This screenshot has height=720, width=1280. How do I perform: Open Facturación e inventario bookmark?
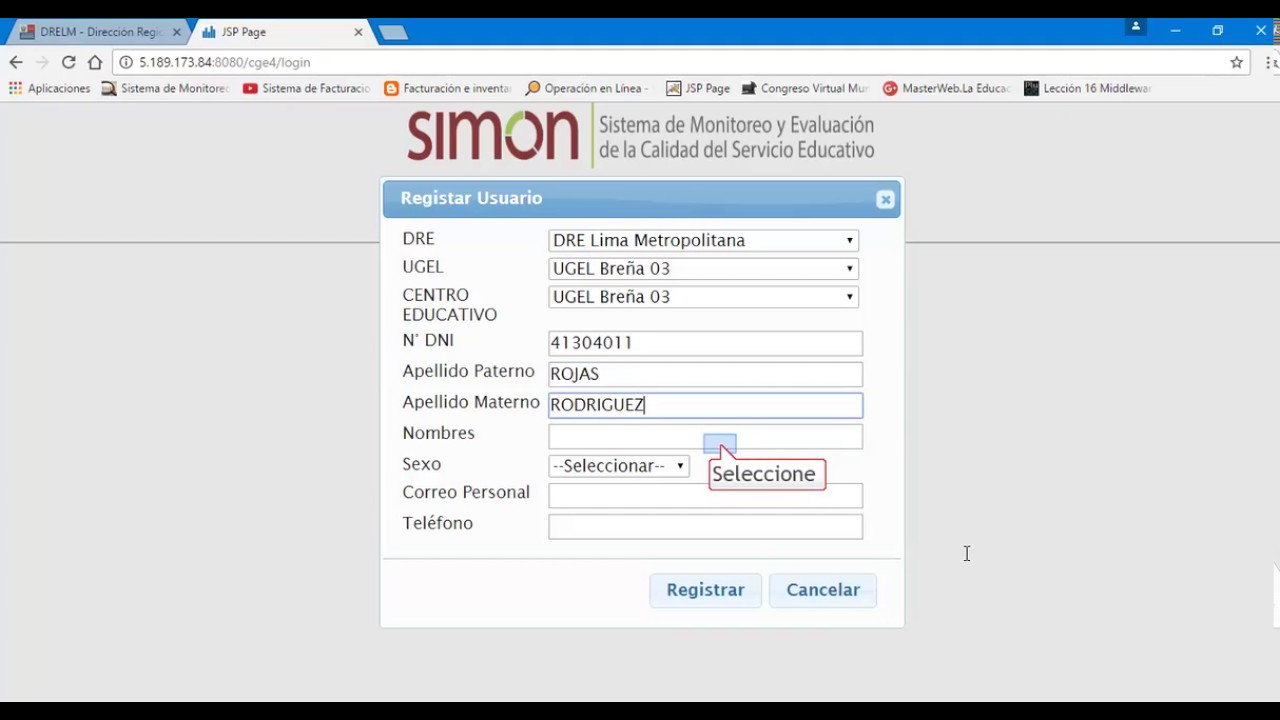coord(447,88)
